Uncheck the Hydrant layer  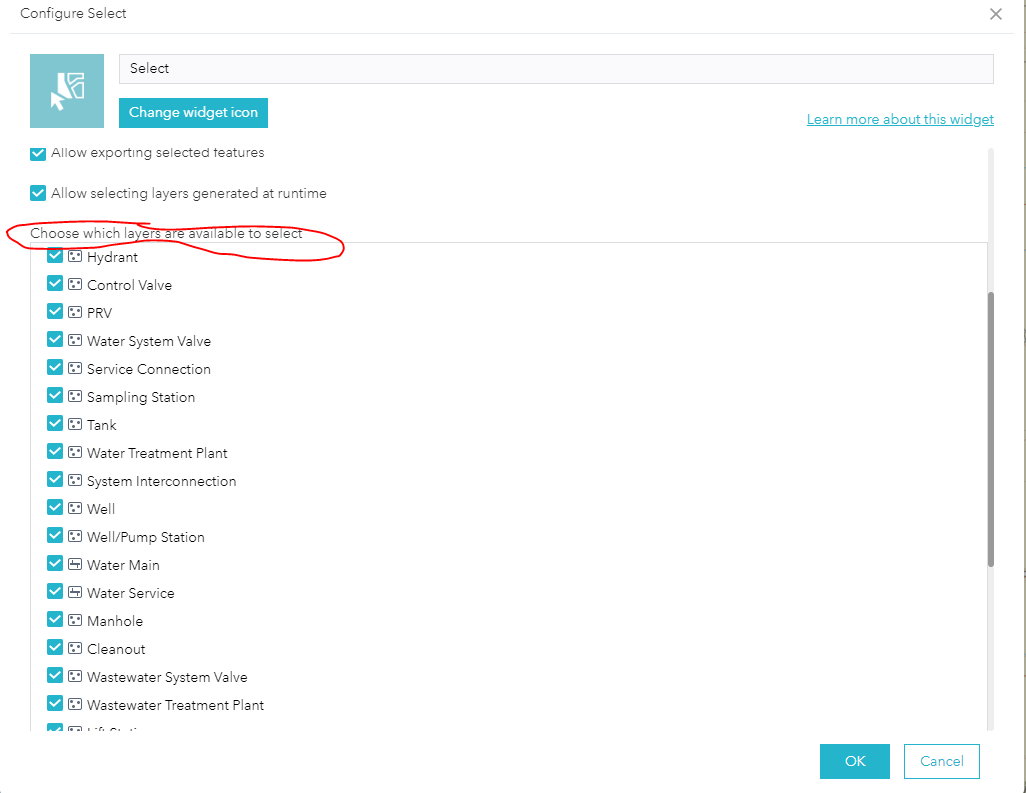(54, 256)
